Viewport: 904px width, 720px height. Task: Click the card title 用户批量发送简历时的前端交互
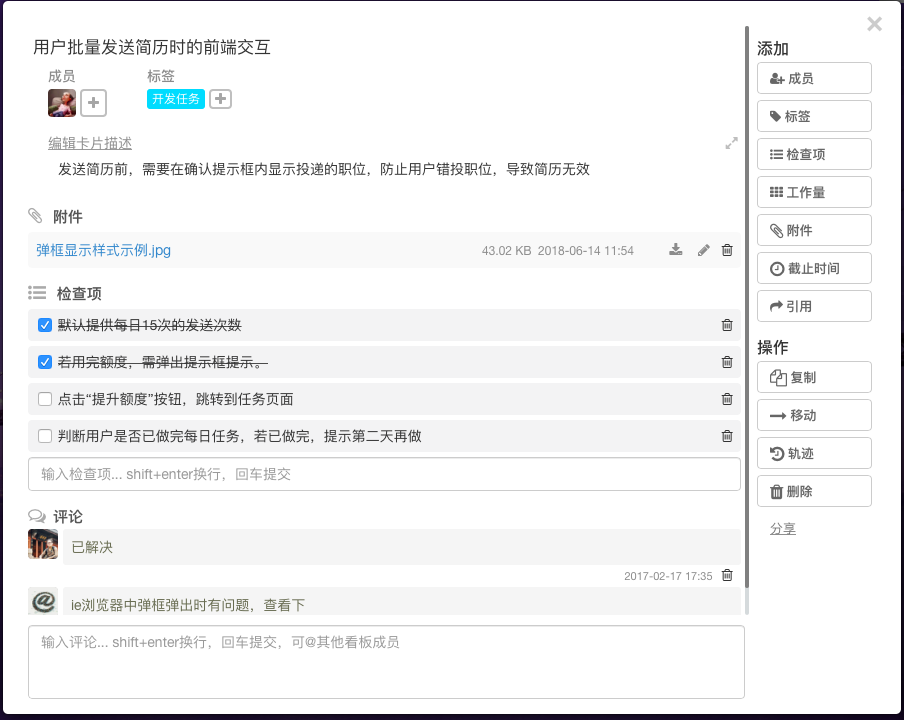(x=152, y=47)
